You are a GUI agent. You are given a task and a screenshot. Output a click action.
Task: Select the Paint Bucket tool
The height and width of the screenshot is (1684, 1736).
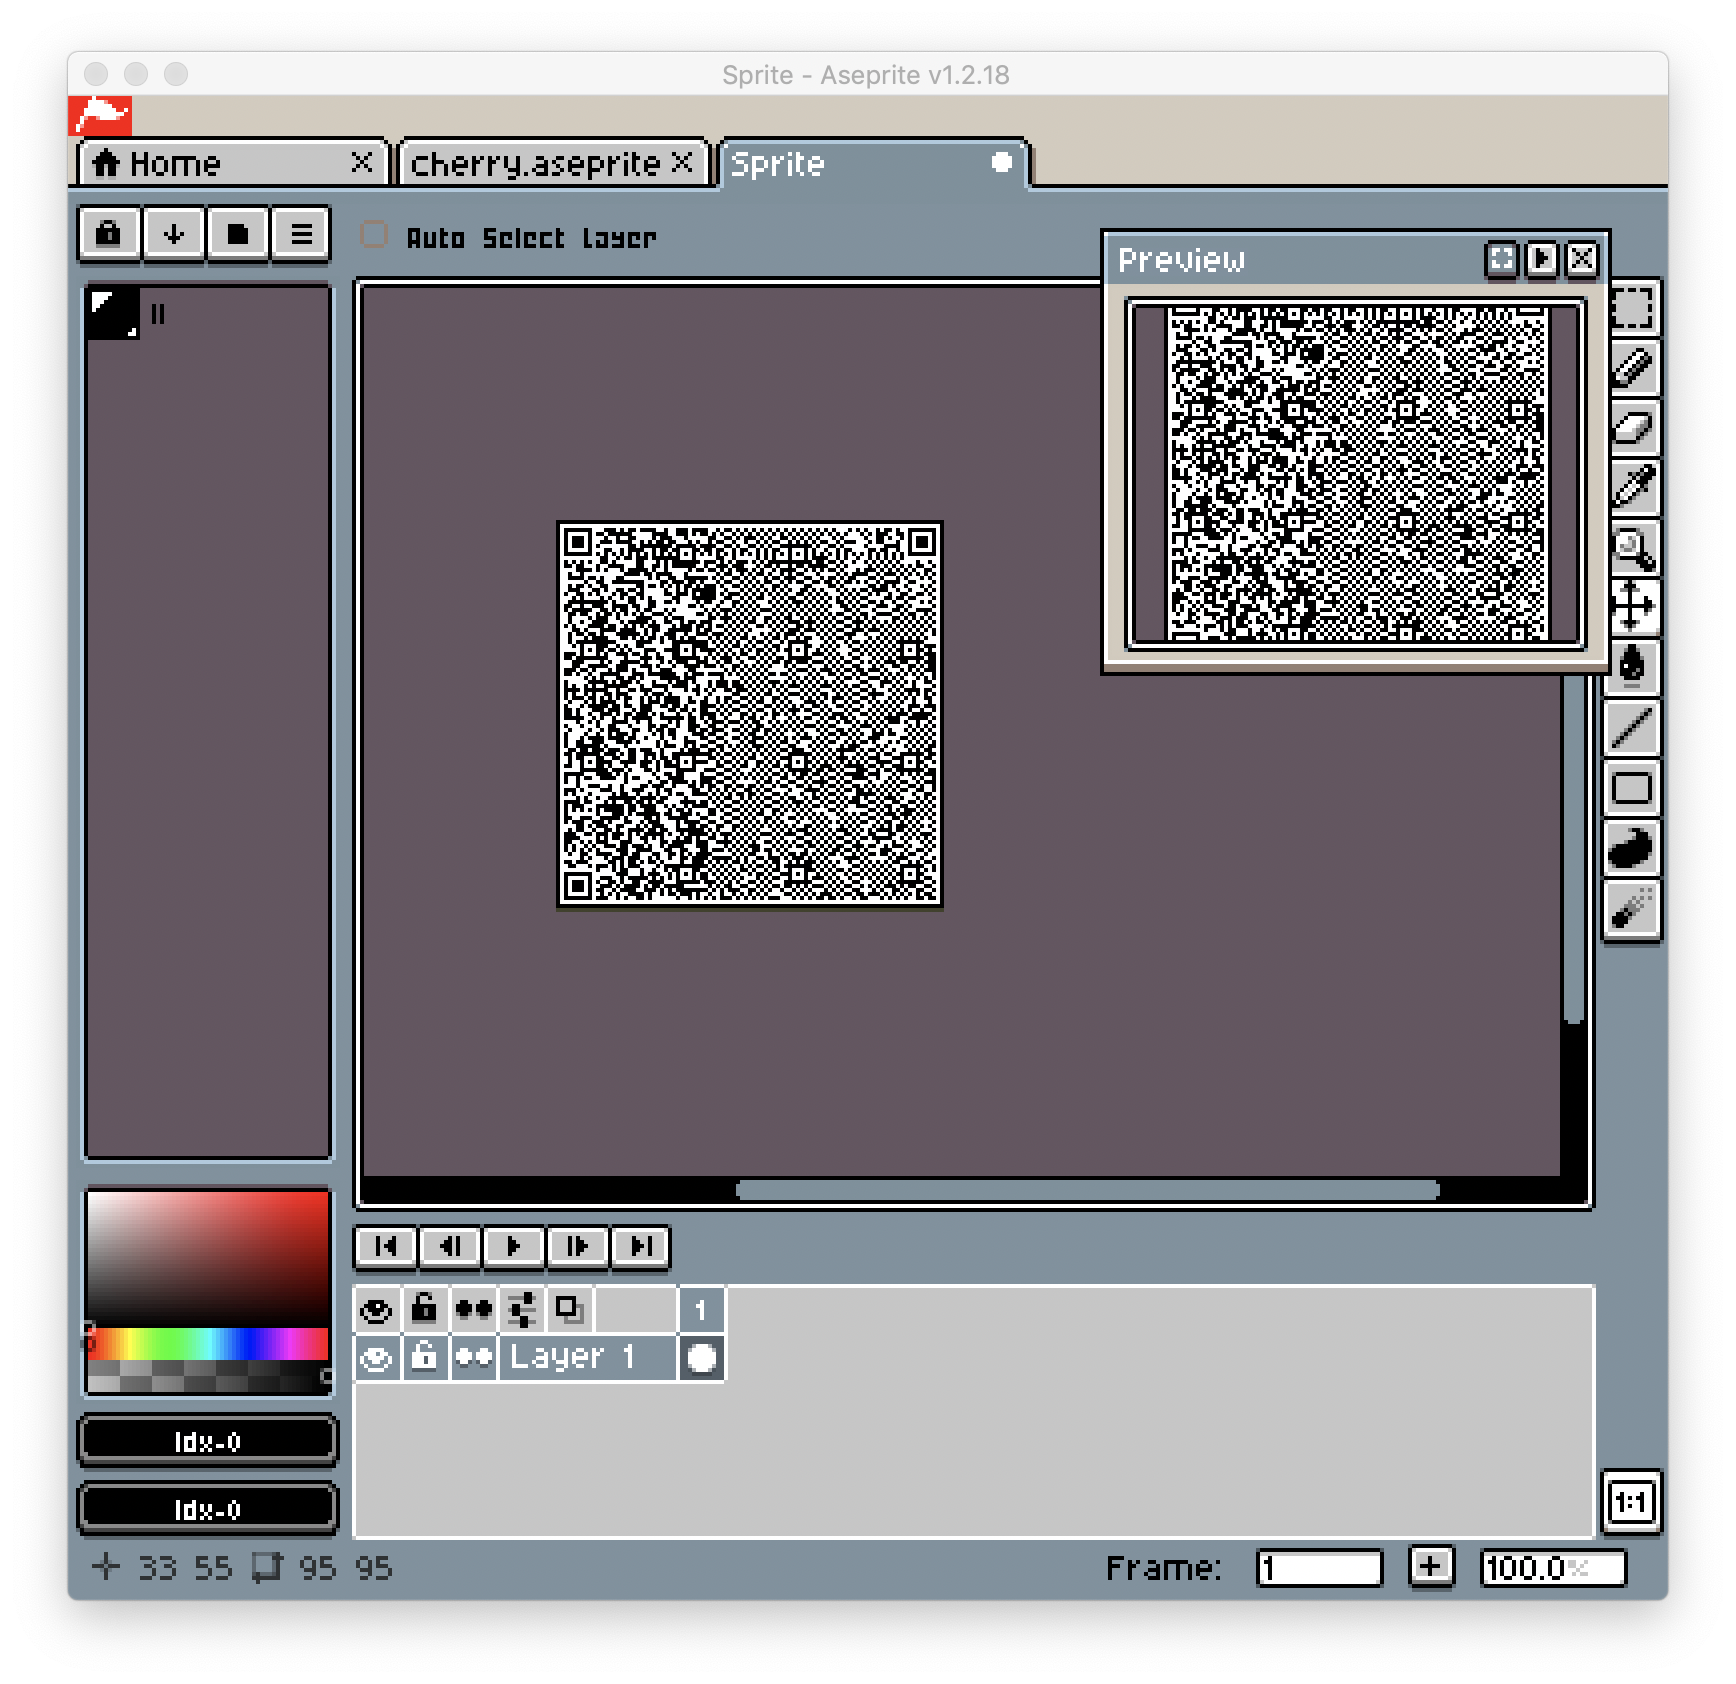[1633, 667]
